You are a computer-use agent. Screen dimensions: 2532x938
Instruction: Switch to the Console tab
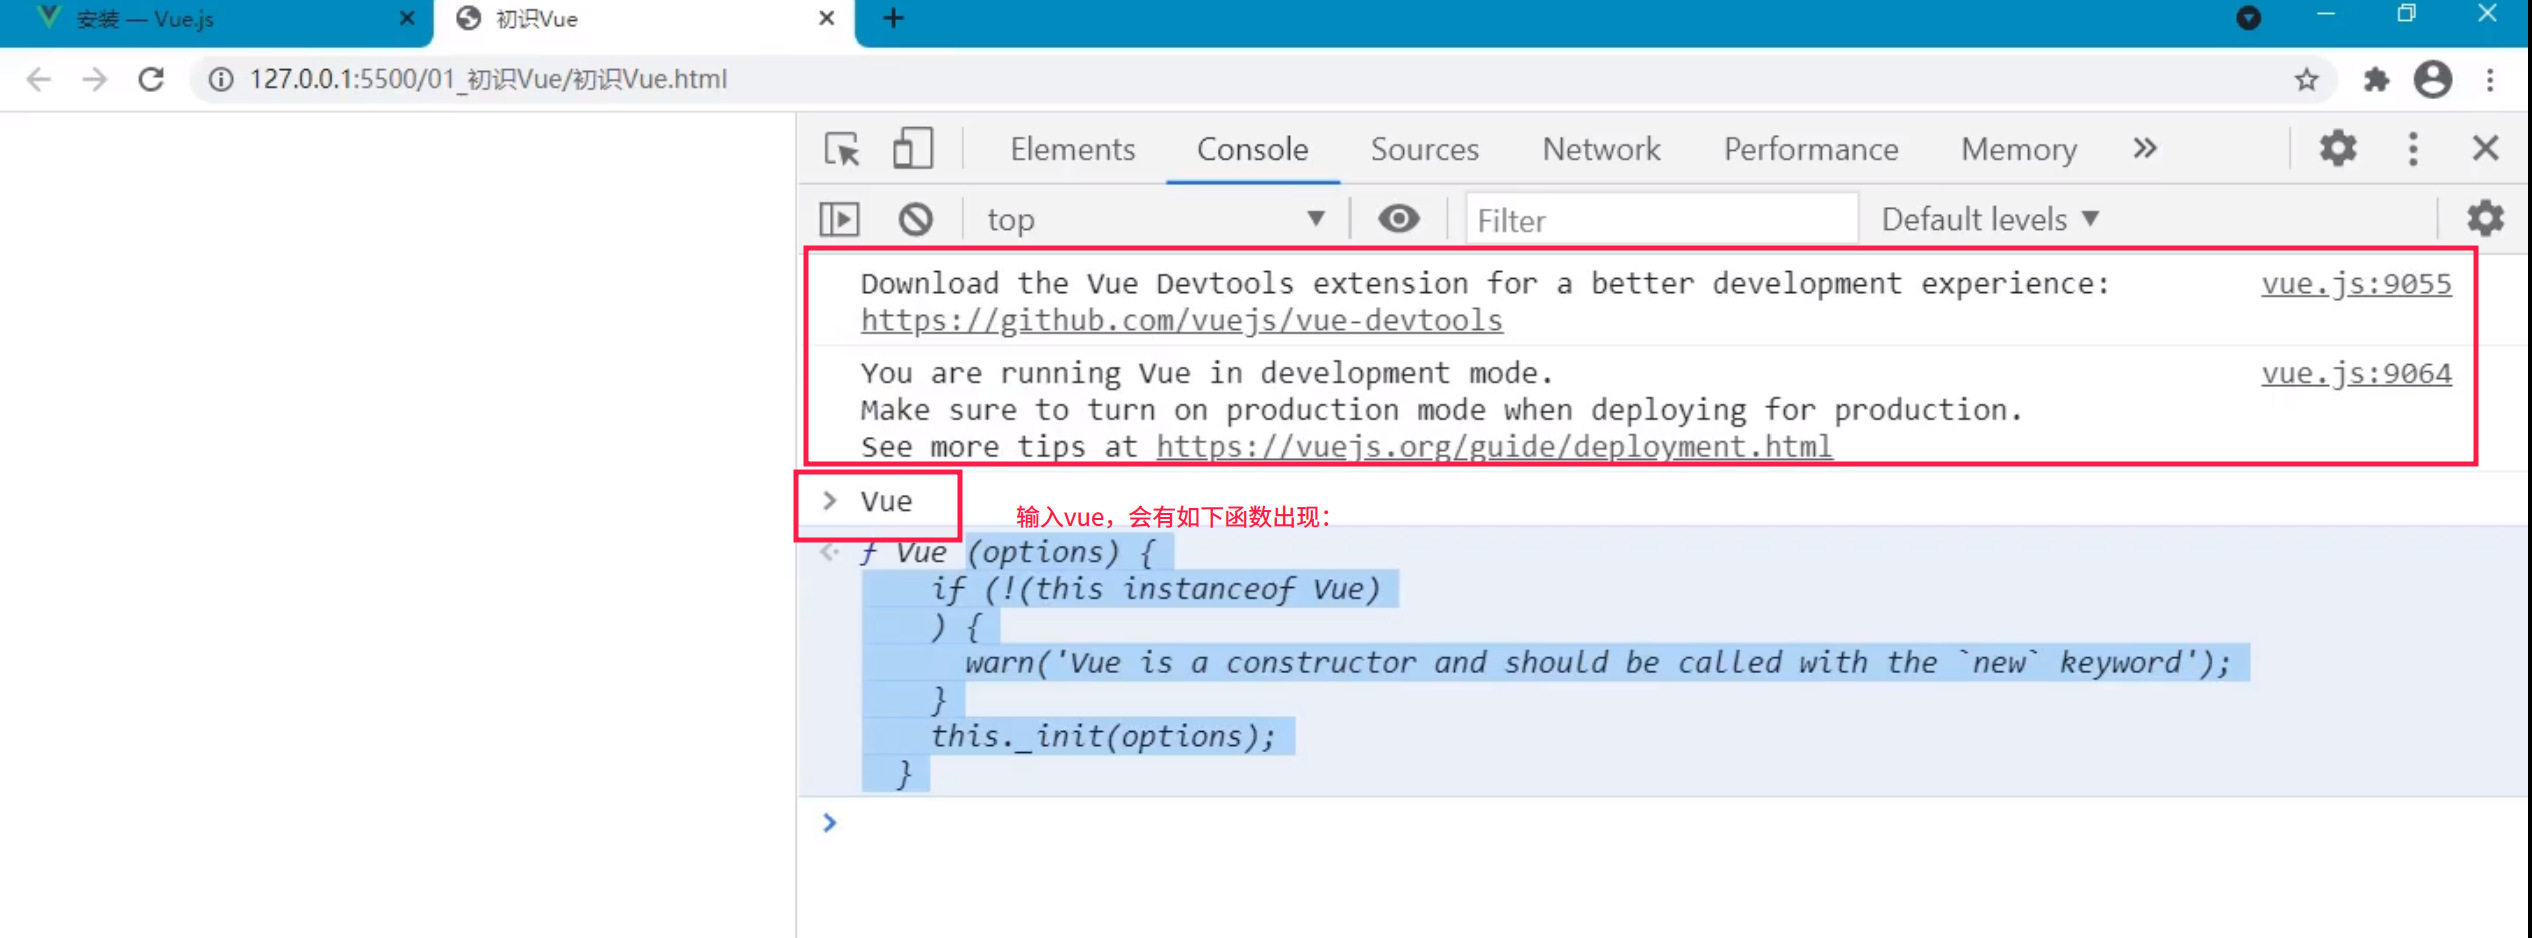point(1252,149)
